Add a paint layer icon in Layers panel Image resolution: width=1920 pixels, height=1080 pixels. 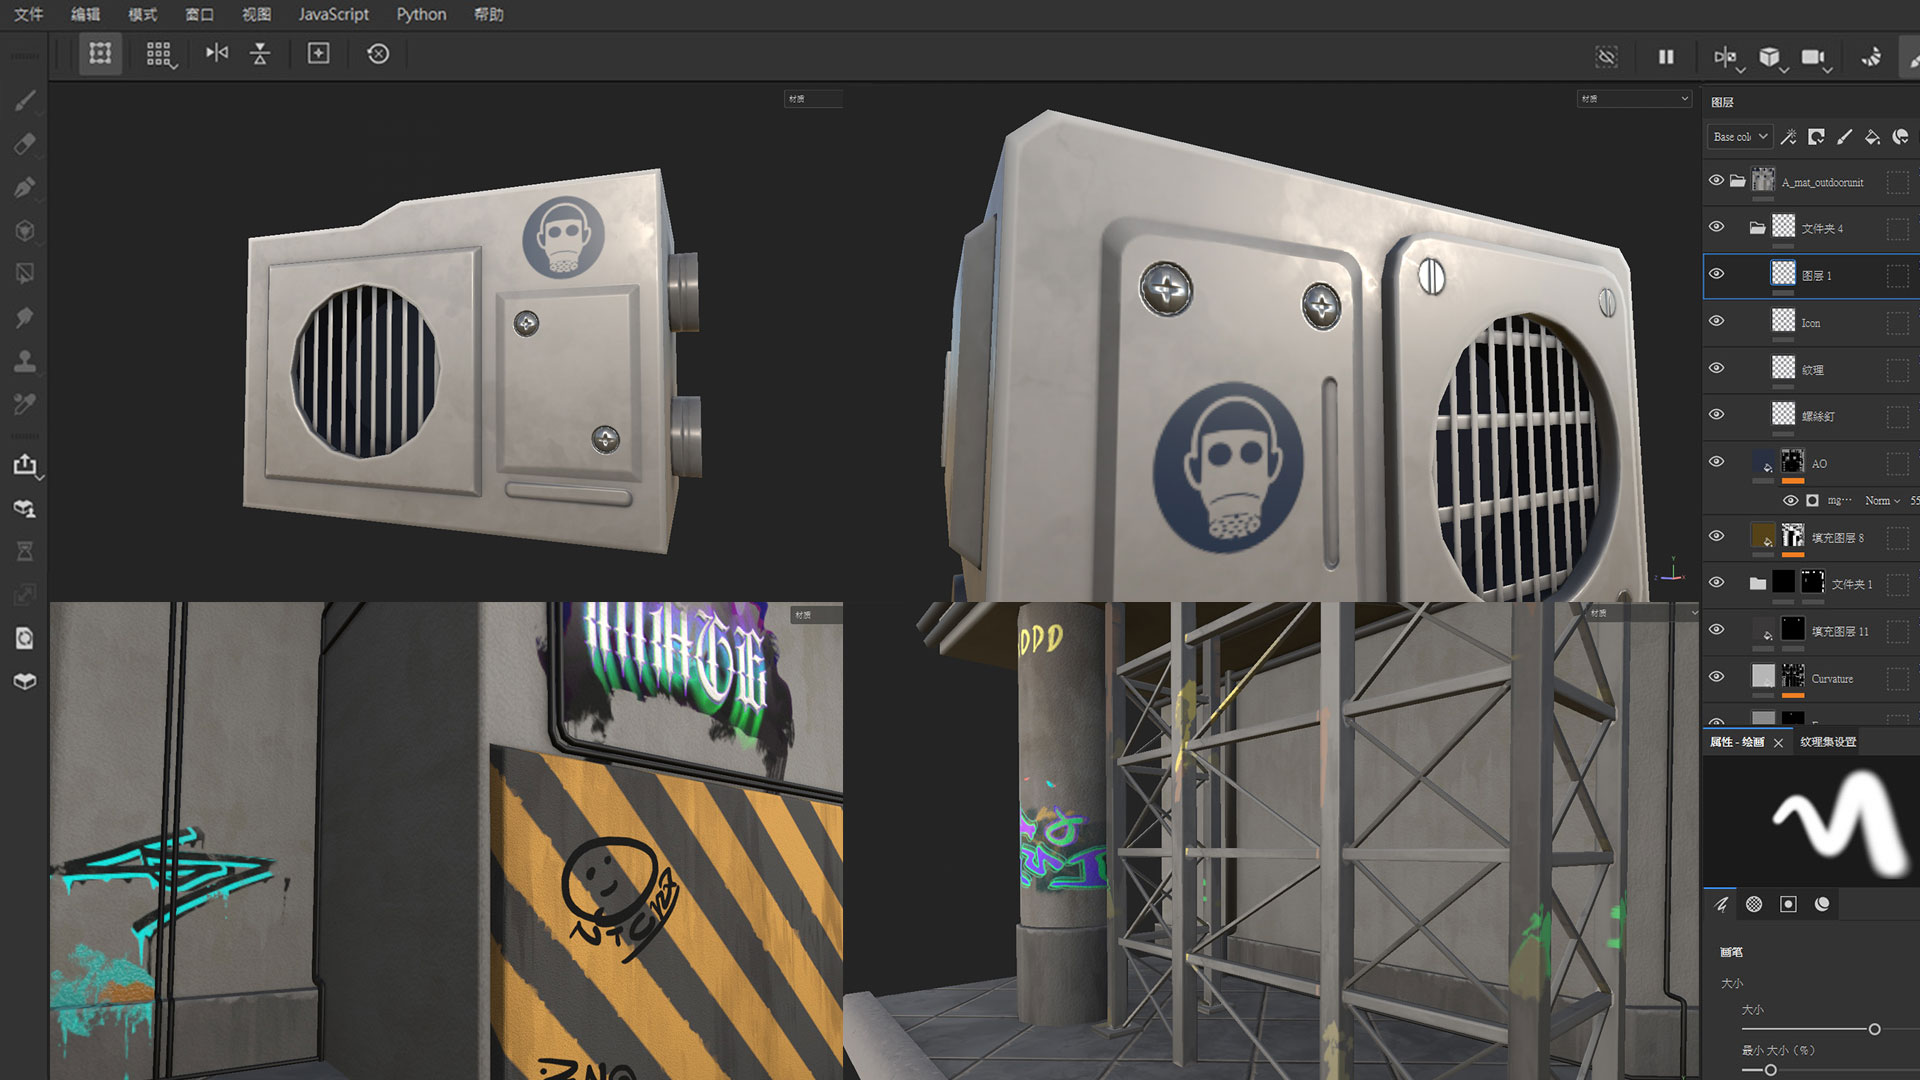(x=1844, y=137)
